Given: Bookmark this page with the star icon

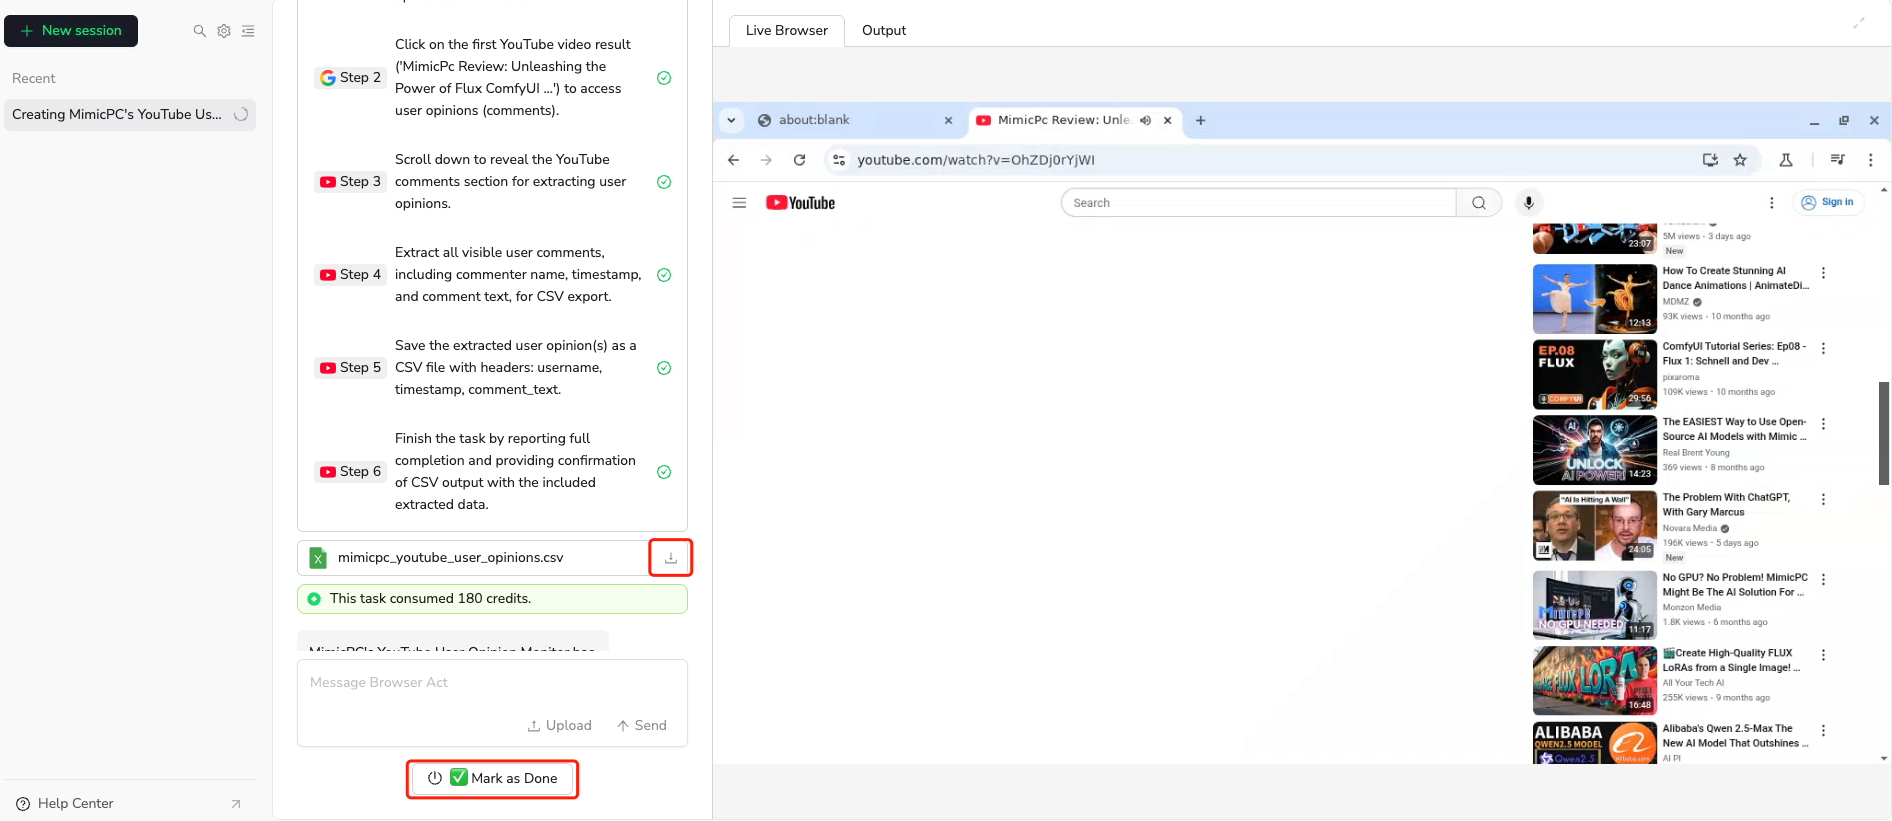Looking at the screenshot, I should point(1741,160).
